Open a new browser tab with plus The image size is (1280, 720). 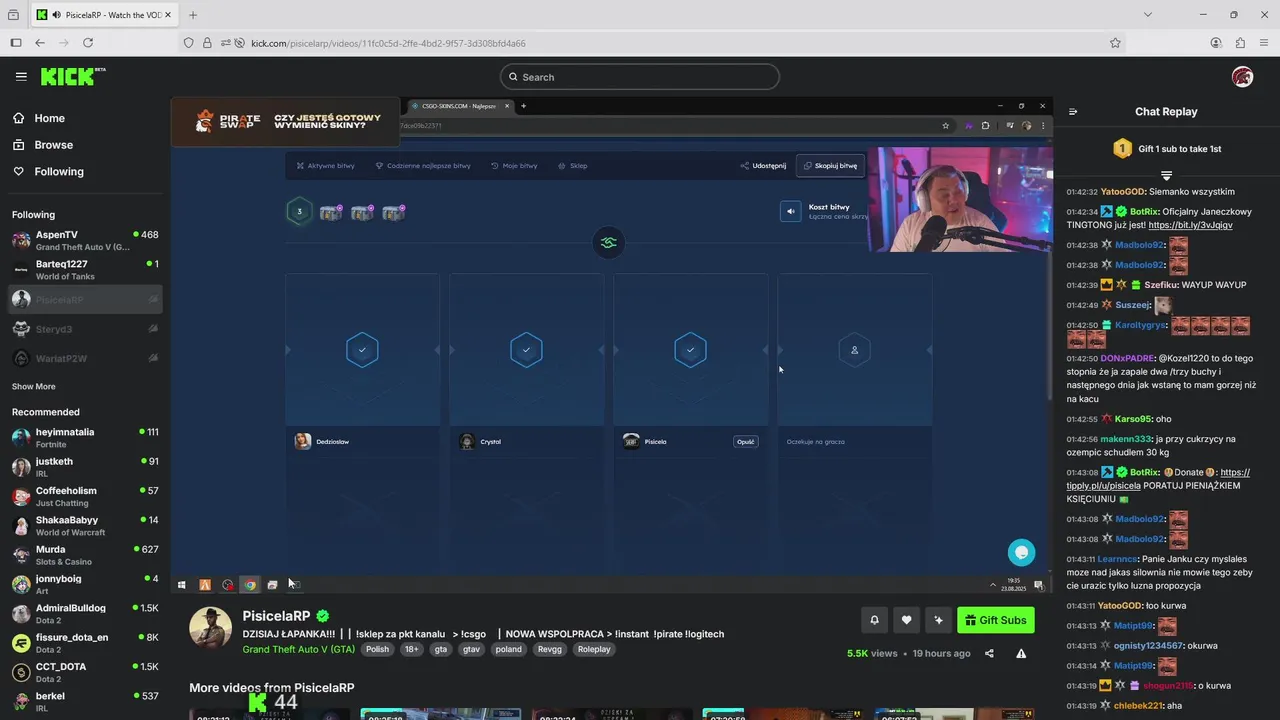click(193, 15)
